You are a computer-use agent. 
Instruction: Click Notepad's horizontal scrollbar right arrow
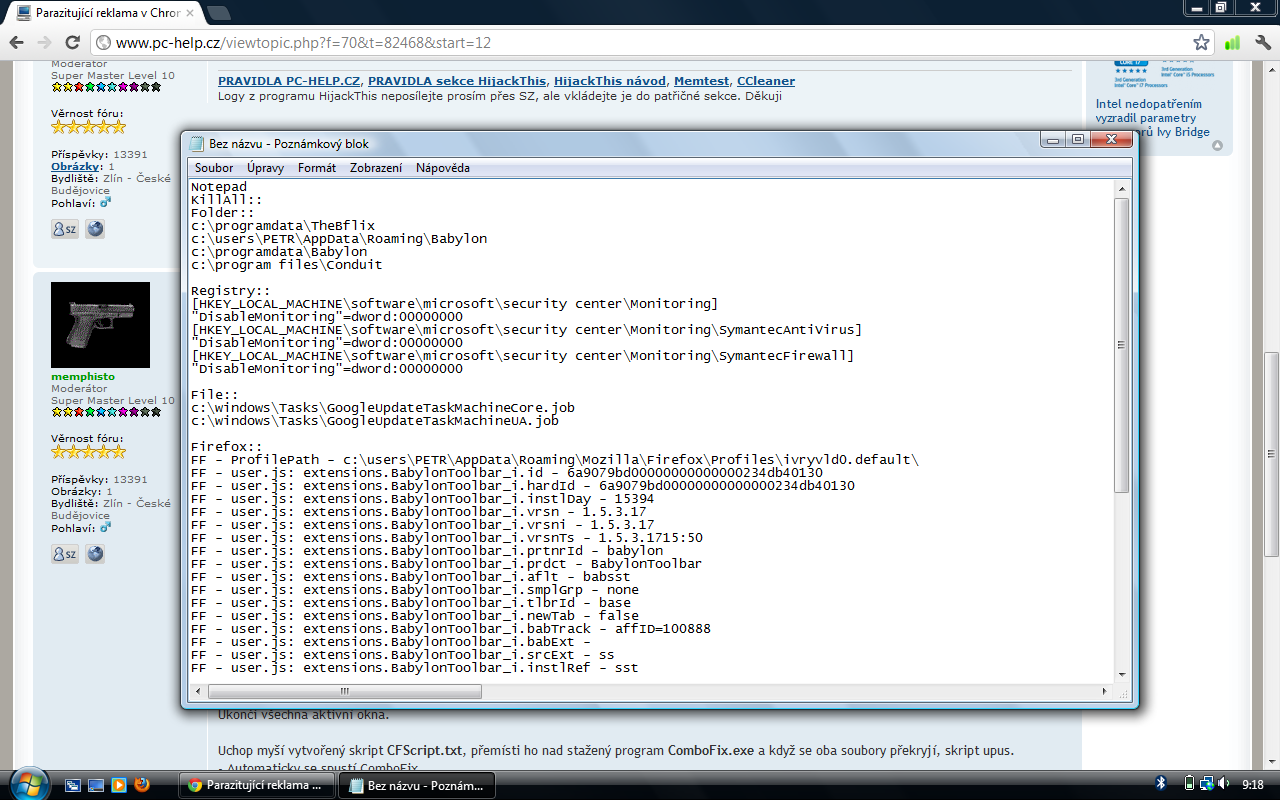click(x=1104, y=691)
